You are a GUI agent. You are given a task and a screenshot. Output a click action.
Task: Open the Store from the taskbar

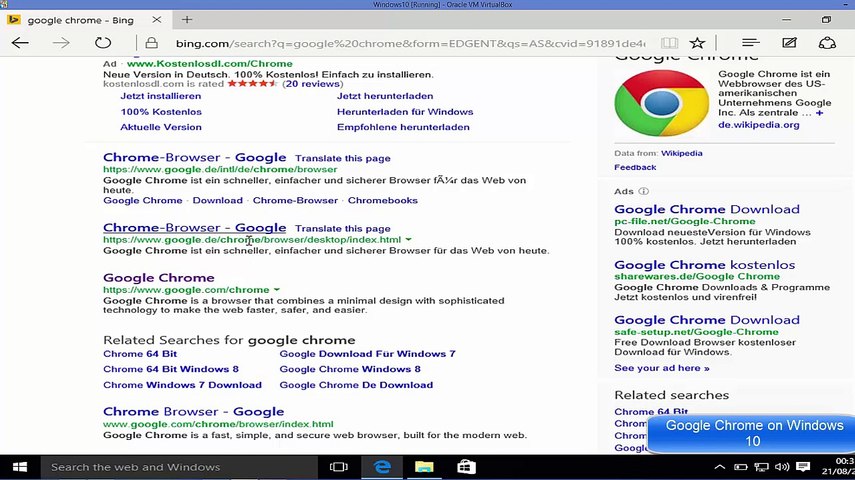coord(466,467)
